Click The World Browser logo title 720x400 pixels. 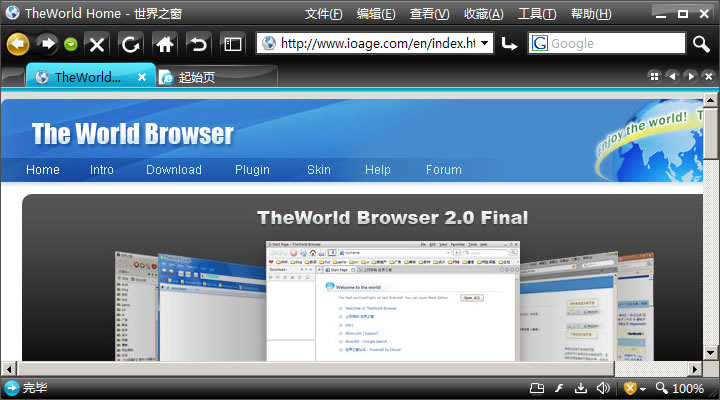click(133, 134)
